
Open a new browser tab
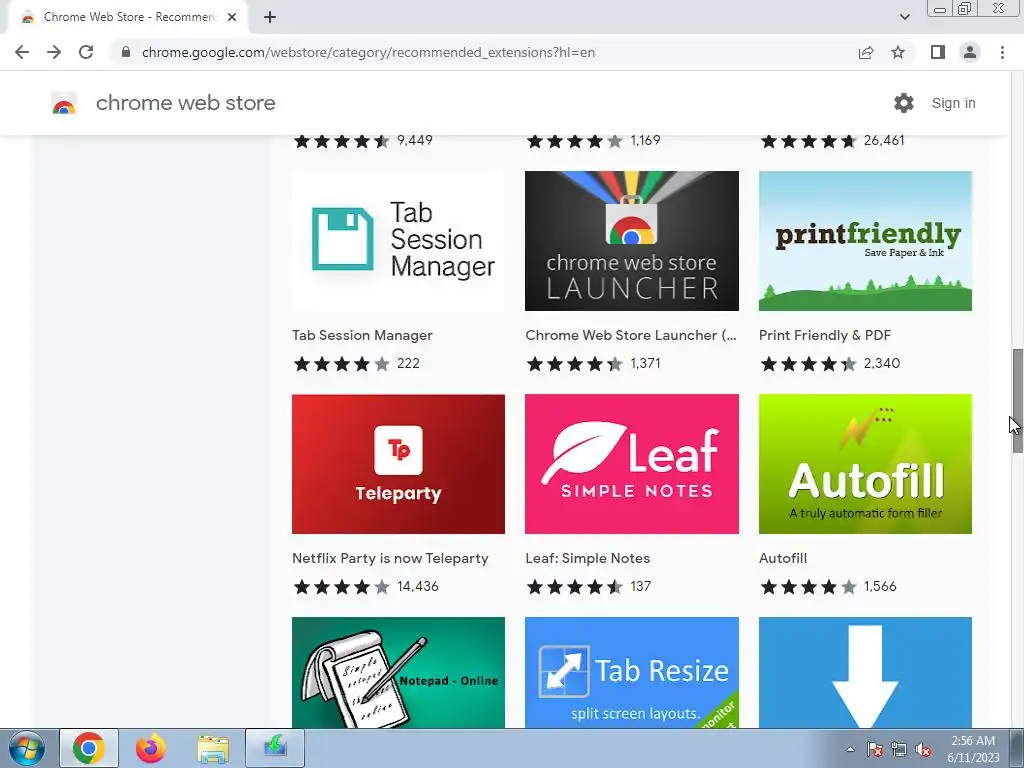tap(270, 17)
